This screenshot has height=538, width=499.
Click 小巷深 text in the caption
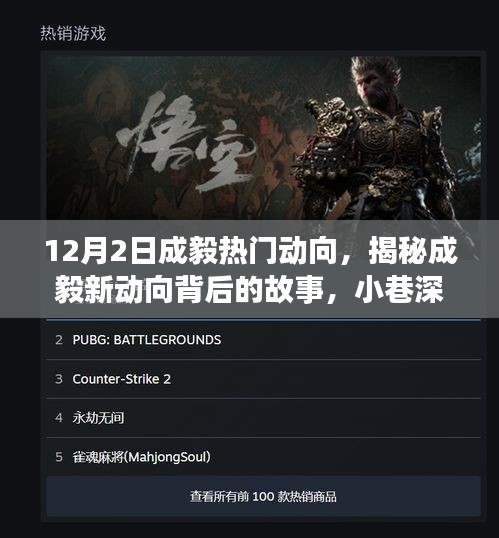[399, 291]
